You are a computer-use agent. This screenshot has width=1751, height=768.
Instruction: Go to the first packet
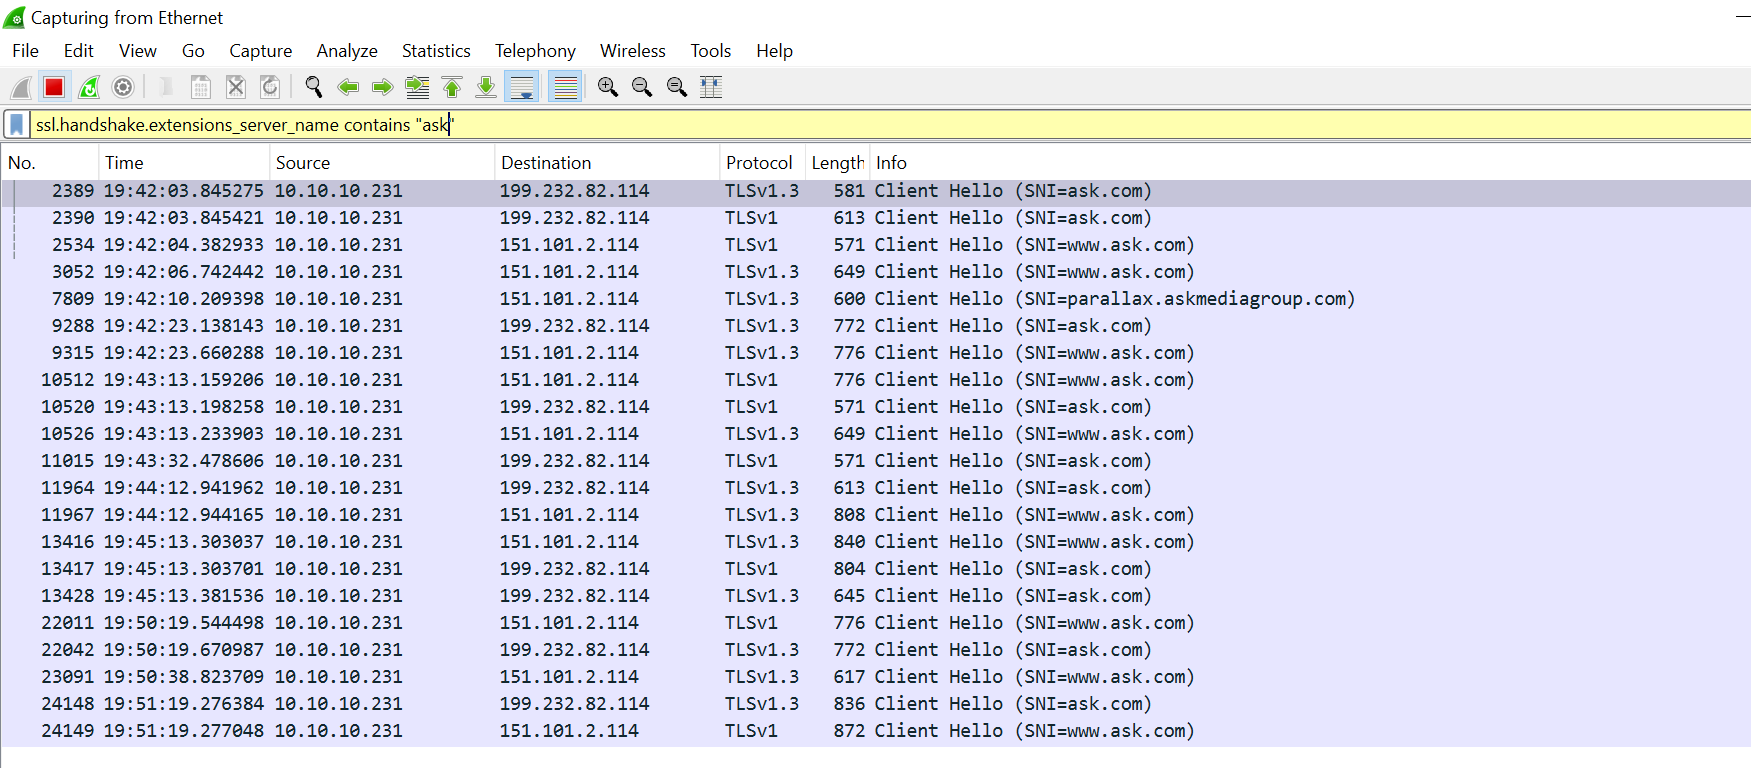click(x=452, y=88)
